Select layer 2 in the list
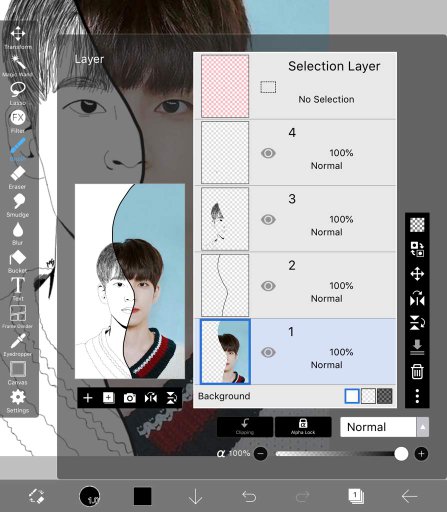The width and height of the screenshot is (447, 512). (x=295, y=285)
